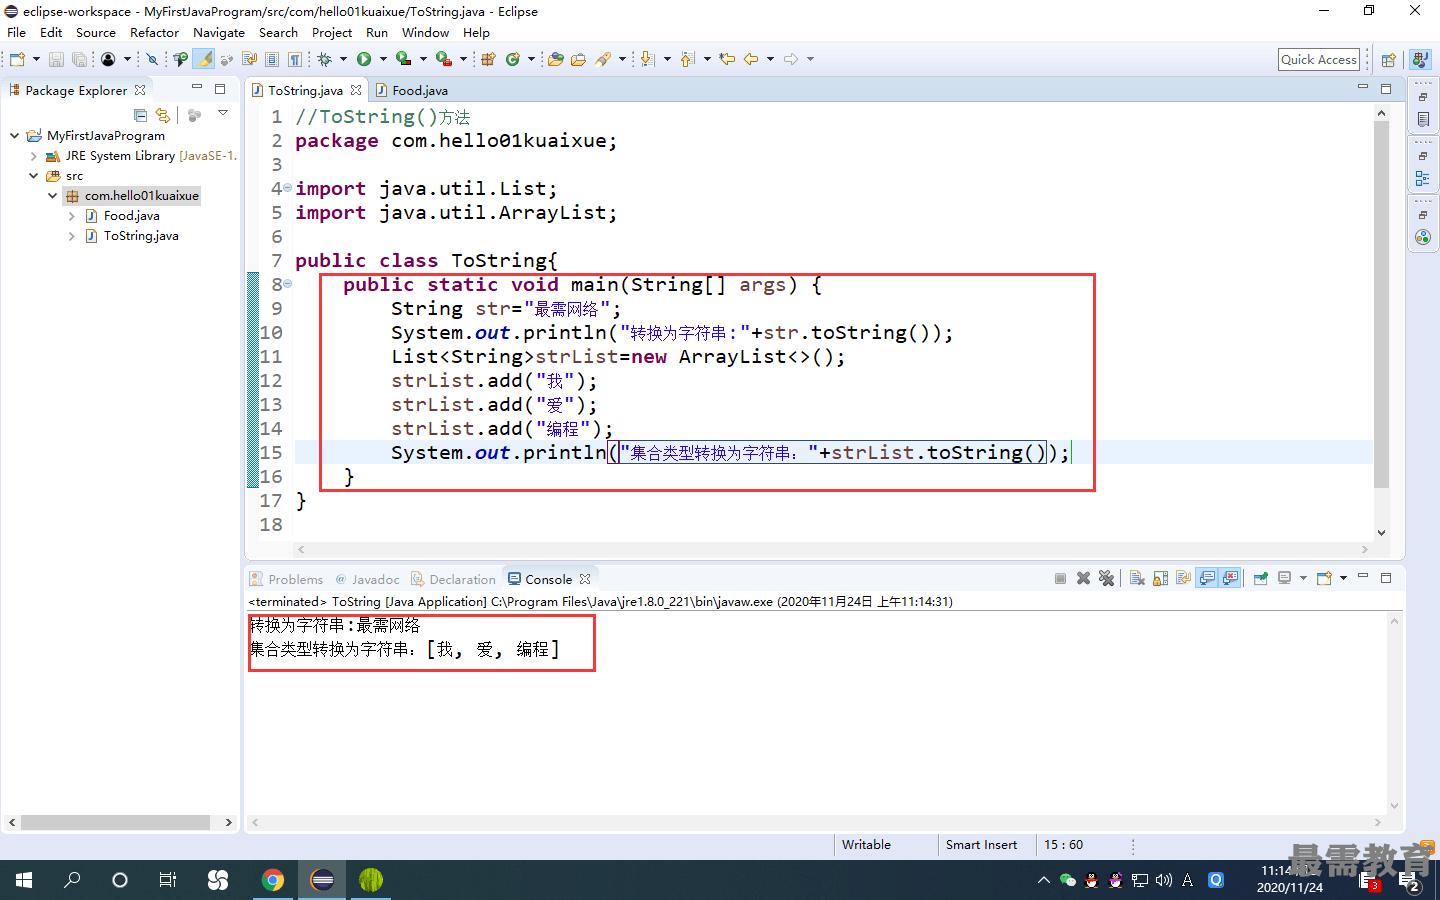Image resolution: width=1440 pixels, height=900 pixels.
Task: Click the Open Task folder icon
Action: pyautogui.click(x=578, y=59)
